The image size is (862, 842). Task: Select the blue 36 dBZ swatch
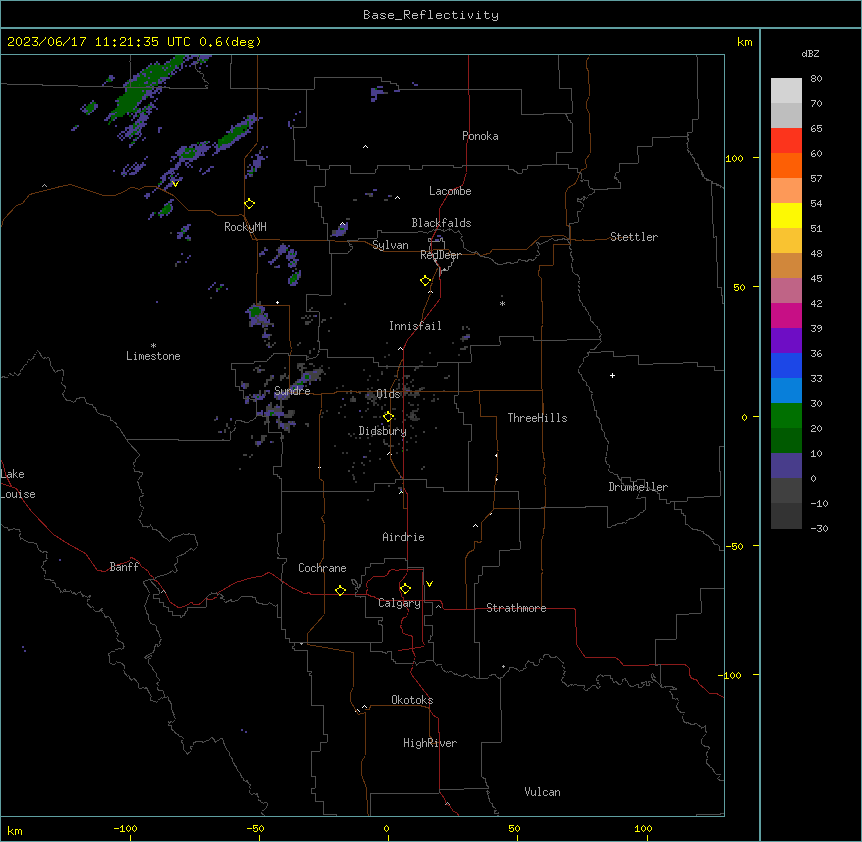[x=786, y=365]
